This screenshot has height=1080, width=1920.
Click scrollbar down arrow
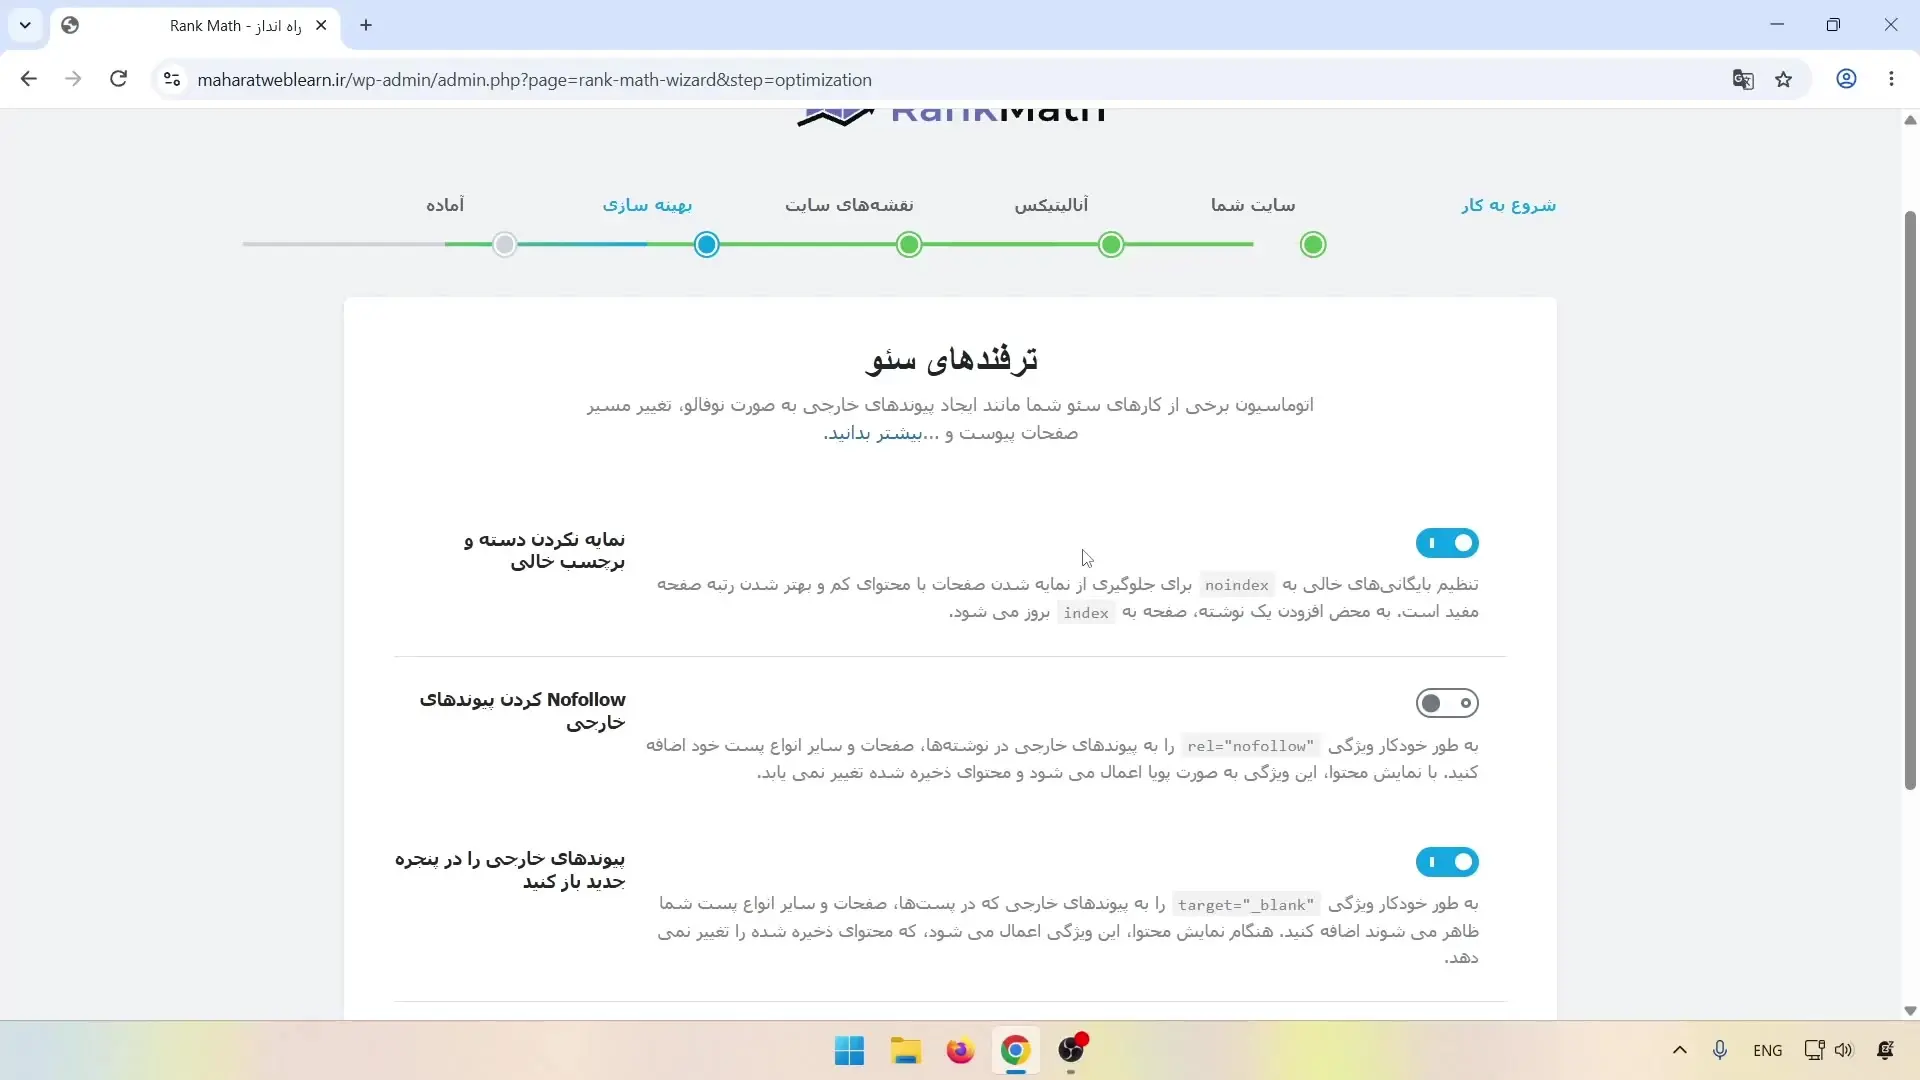click(x=1910, y=1011)
